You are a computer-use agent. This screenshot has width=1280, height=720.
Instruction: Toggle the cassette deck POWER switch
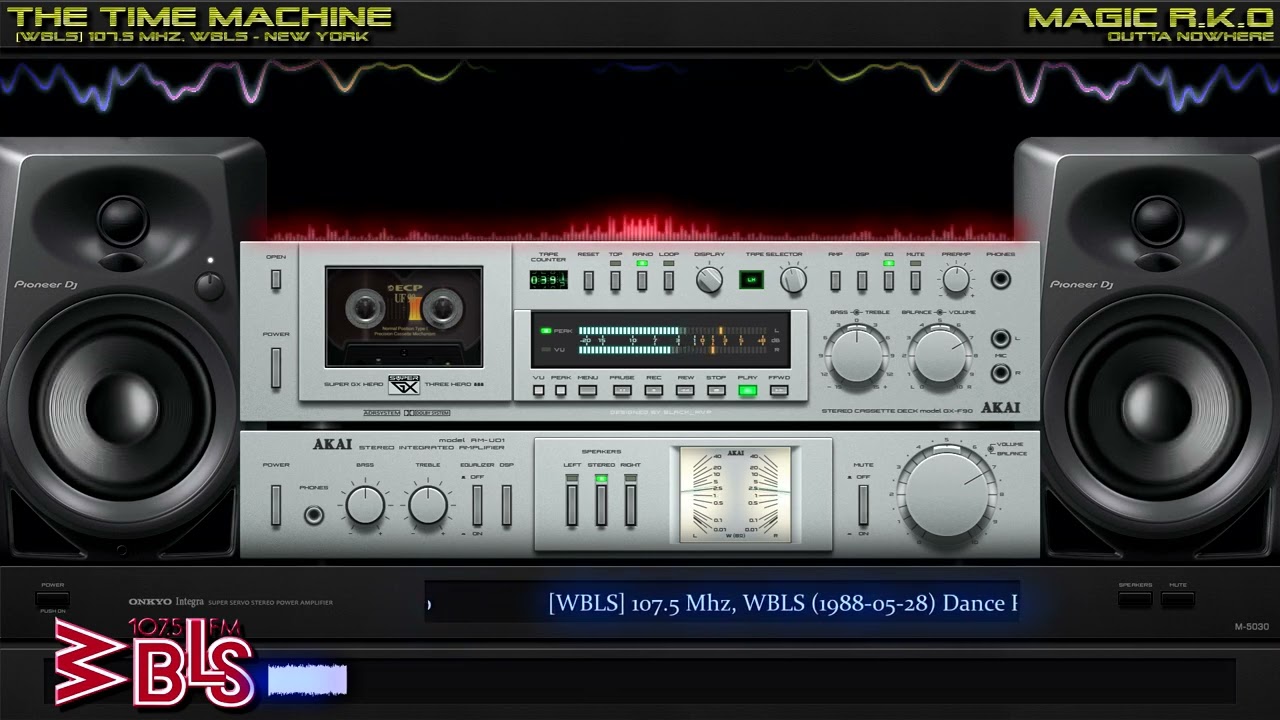[x=276, y=367]
